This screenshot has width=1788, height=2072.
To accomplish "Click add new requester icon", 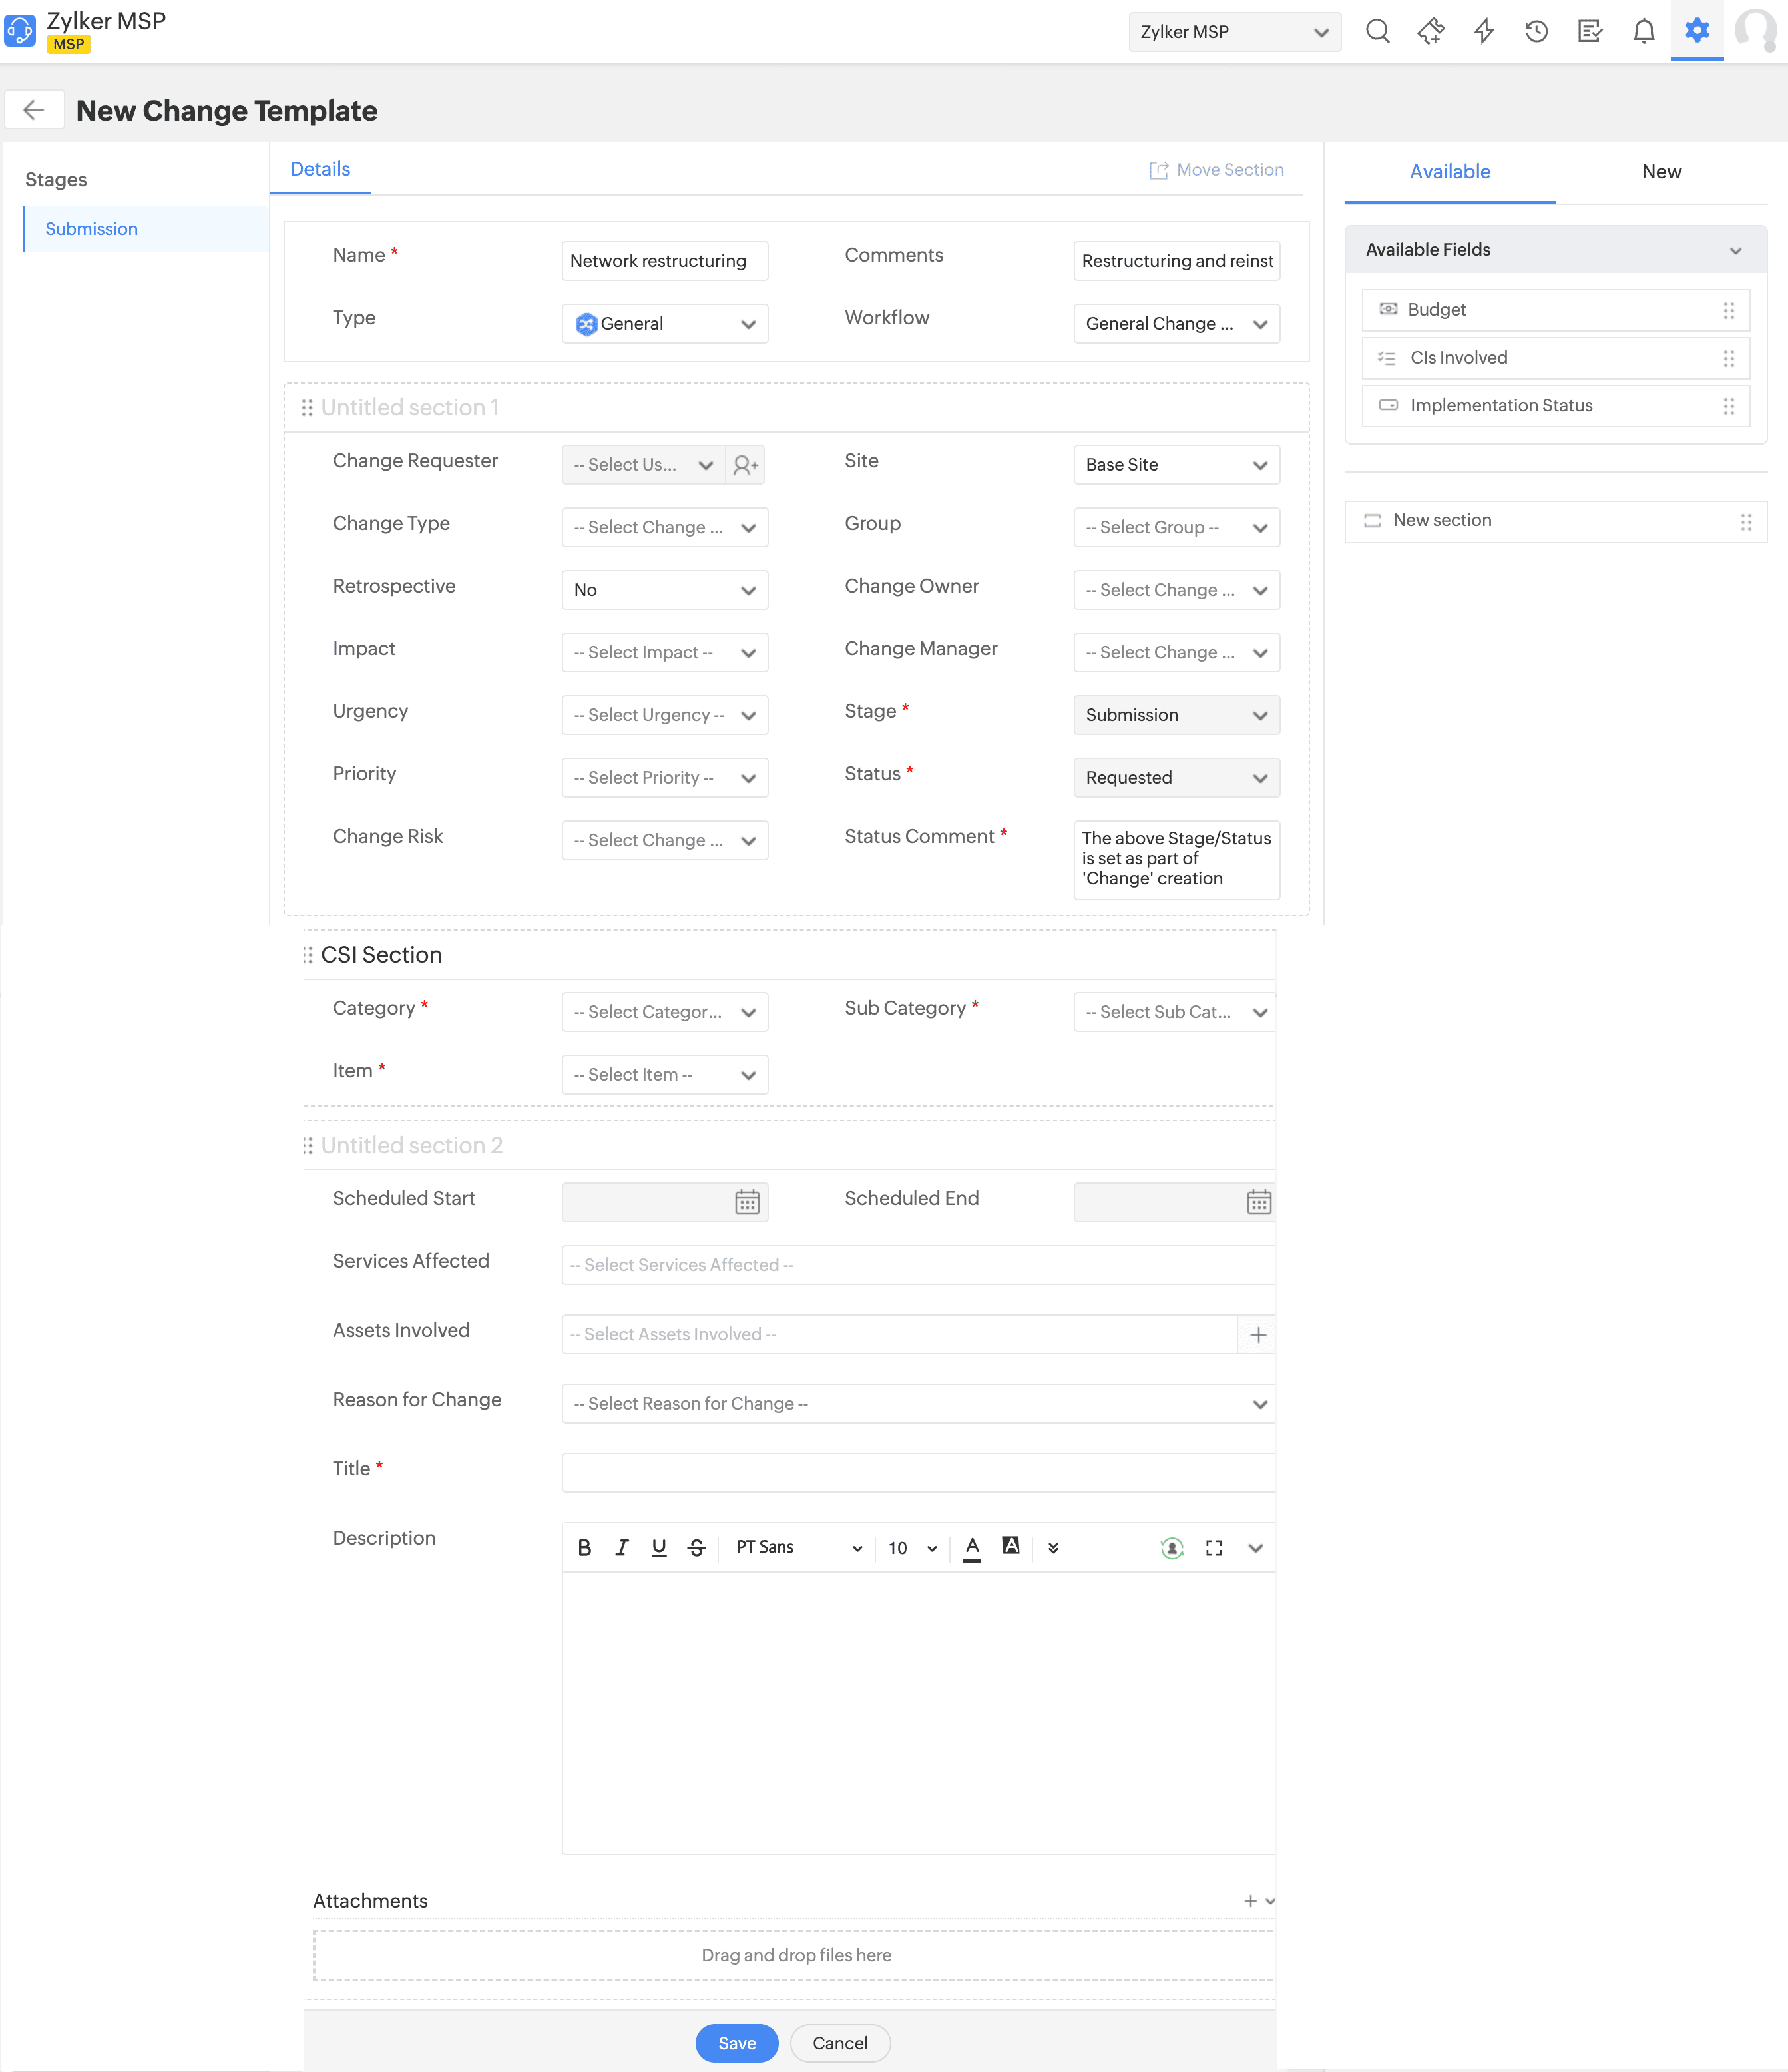I will 745,465.
